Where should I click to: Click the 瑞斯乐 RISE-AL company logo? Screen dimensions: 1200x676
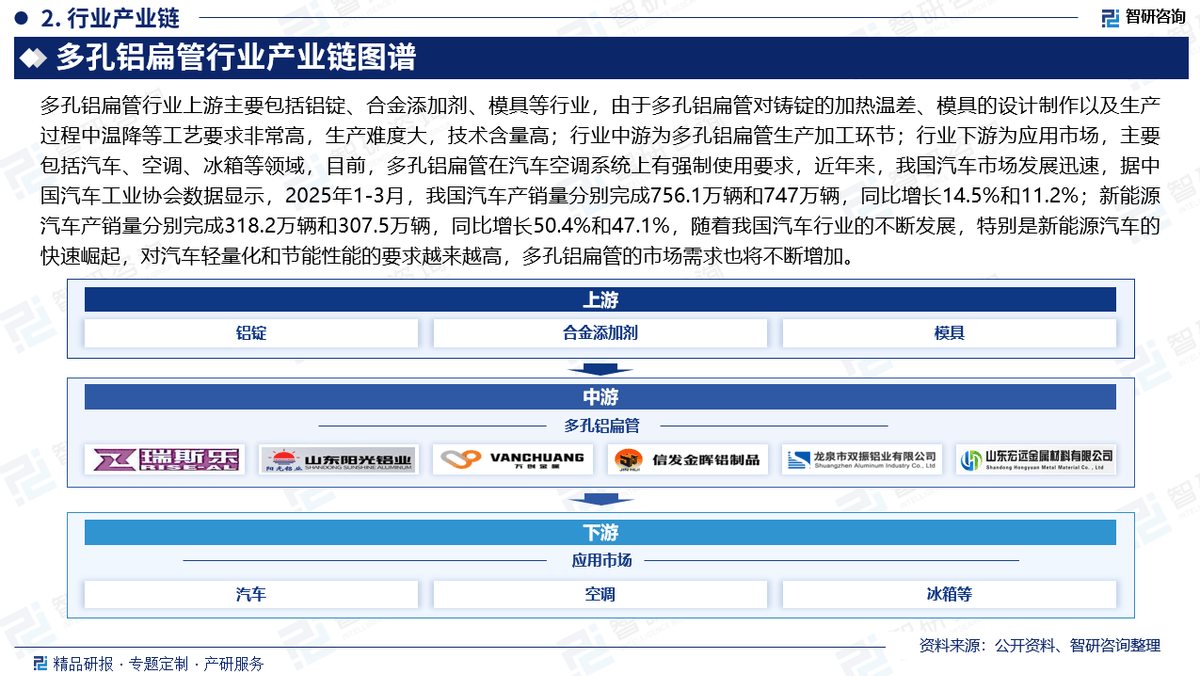pos(167,459)
